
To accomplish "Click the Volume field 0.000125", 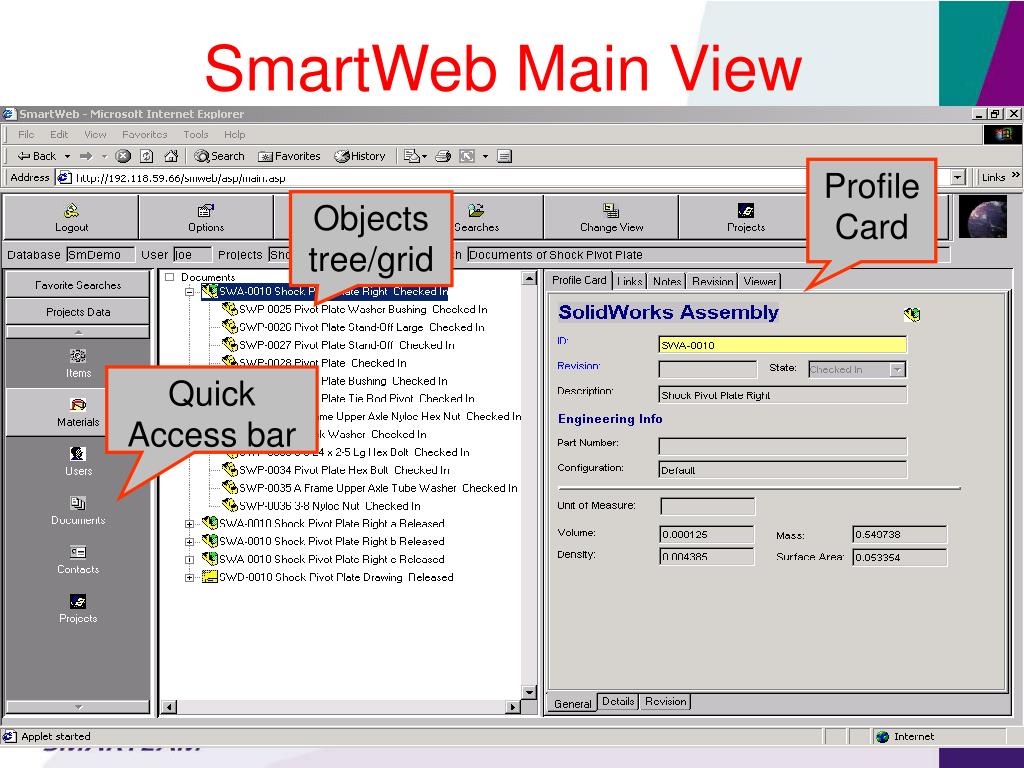I will 707,534.
